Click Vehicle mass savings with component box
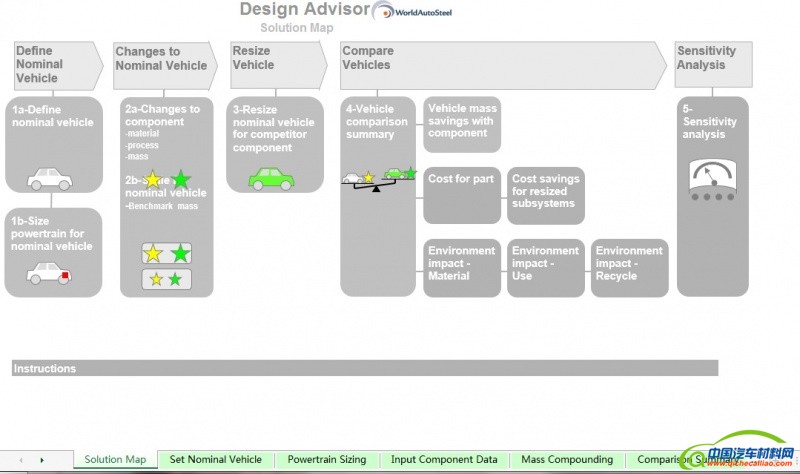The width and height of the screenshot is (800, 474). point(461,125)
